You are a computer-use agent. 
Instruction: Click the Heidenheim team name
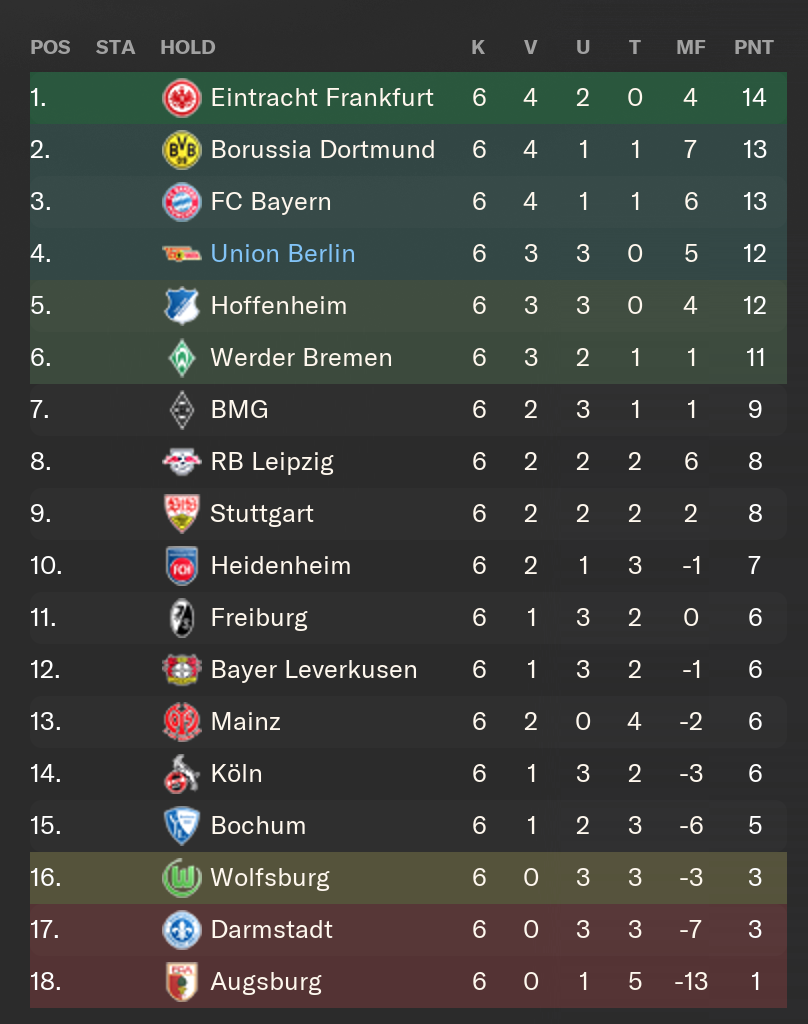point(281,566)
